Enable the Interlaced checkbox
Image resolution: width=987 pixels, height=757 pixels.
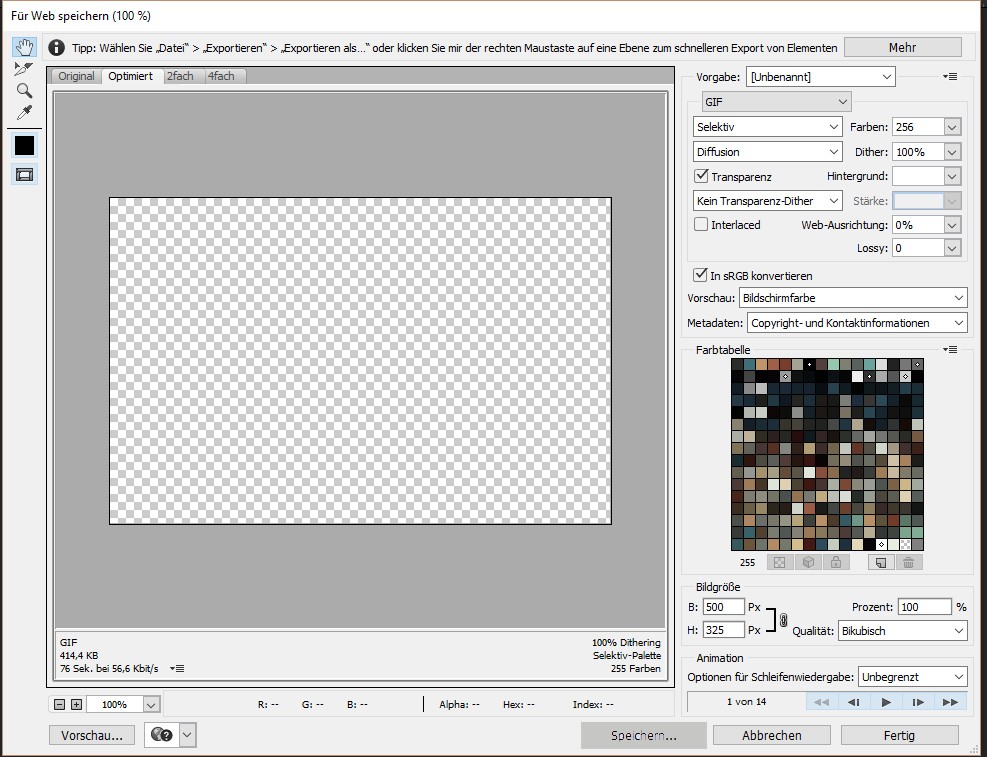[701, 225]
